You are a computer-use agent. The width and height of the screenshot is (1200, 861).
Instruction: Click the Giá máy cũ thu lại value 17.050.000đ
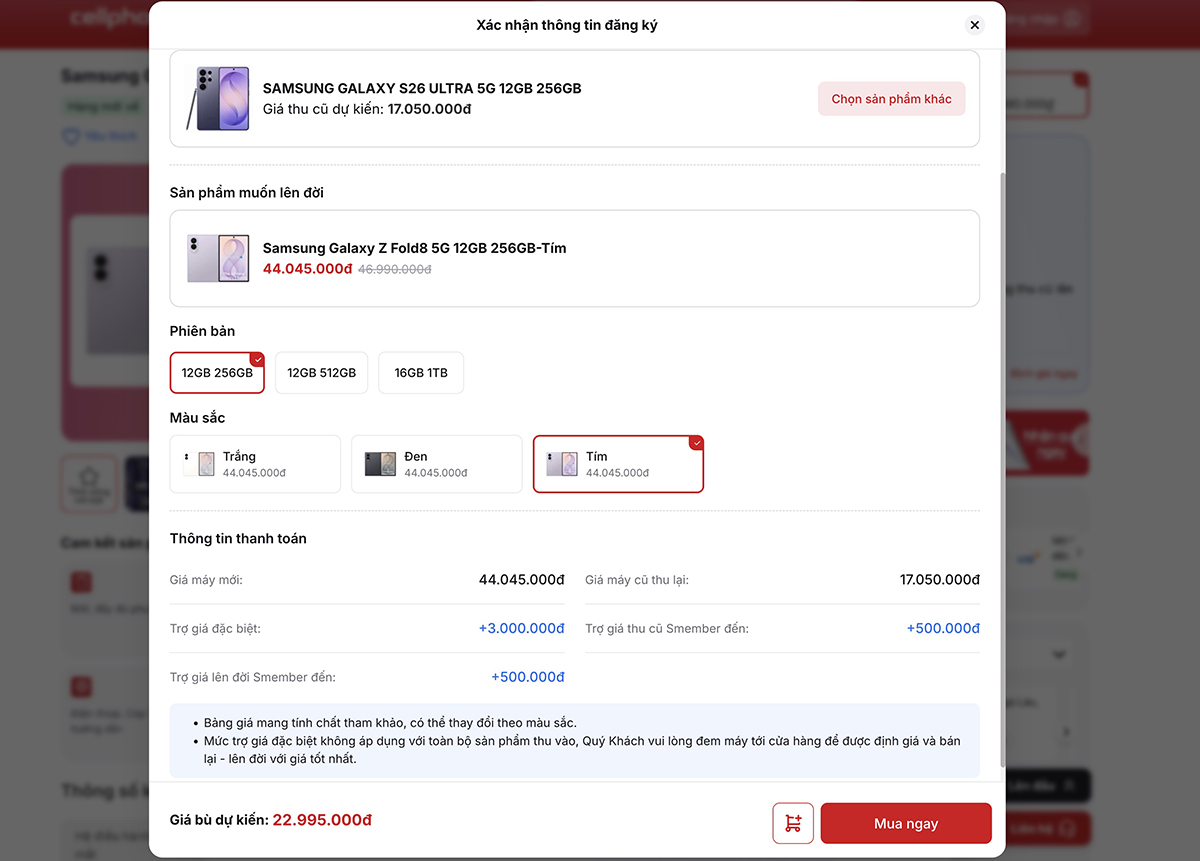[940, 580]
